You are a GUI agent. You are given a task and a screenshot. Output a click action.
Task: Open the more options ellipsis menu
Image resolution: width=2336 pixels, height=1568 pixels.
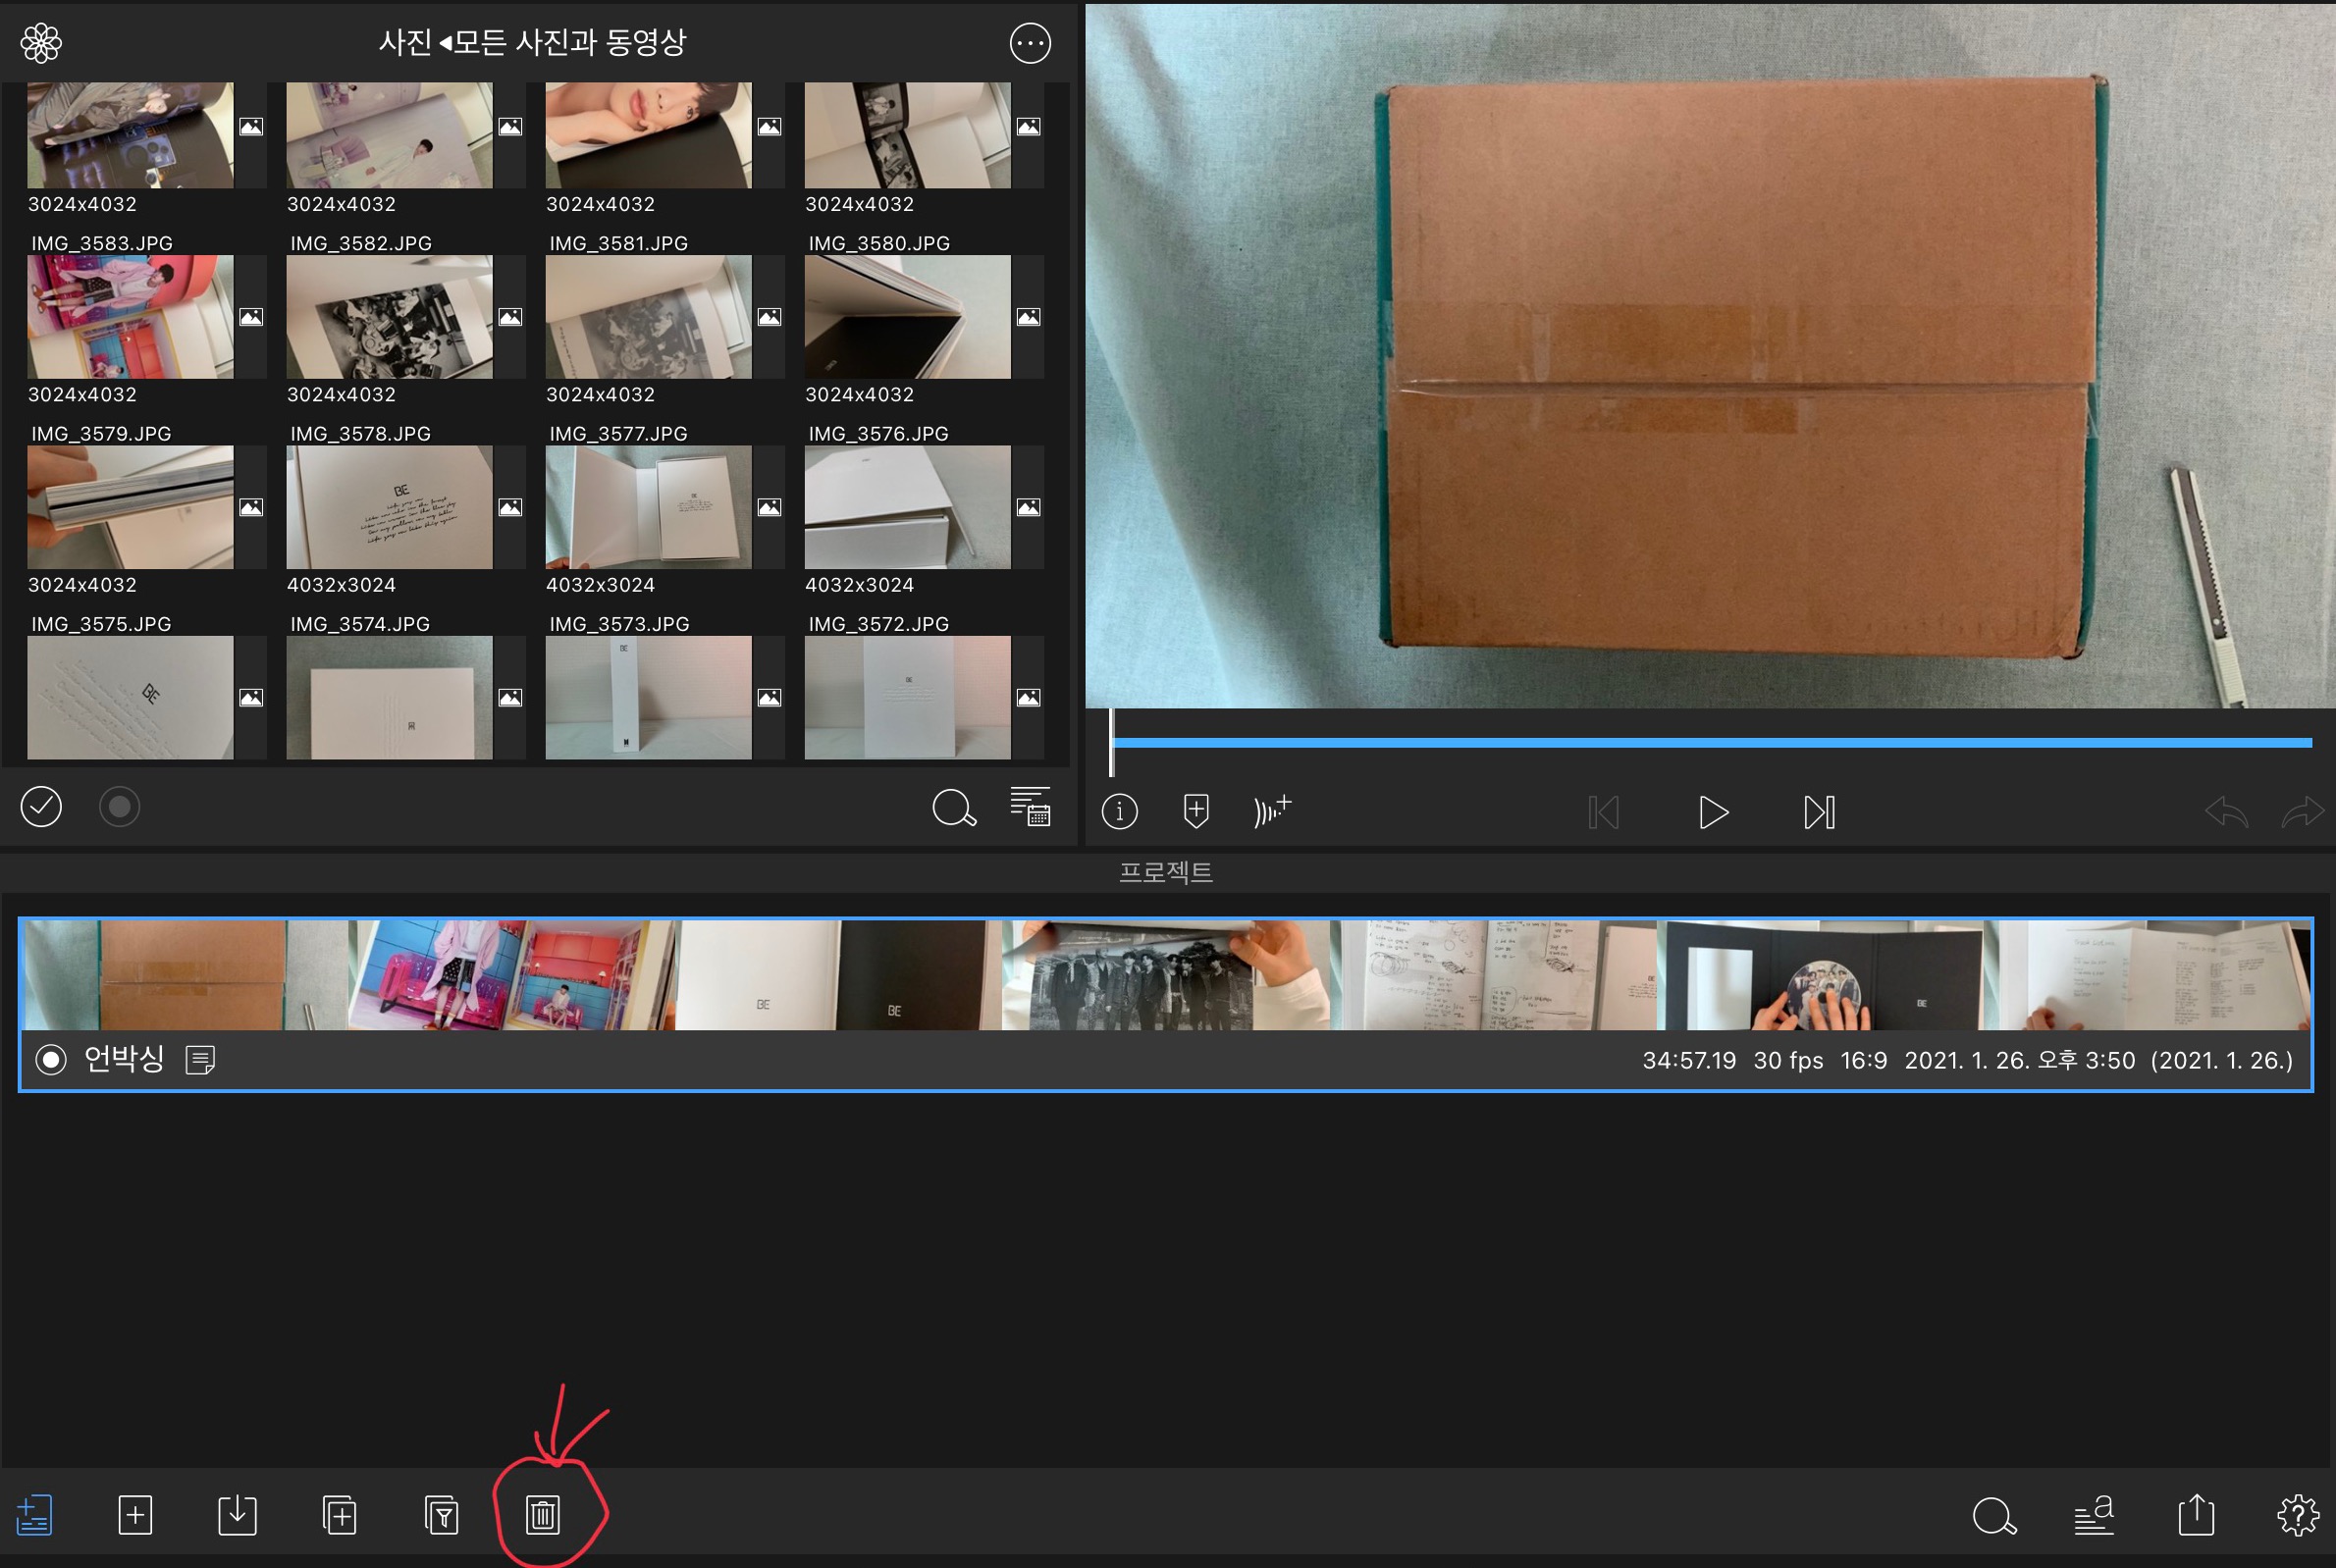pos(1030,43)
